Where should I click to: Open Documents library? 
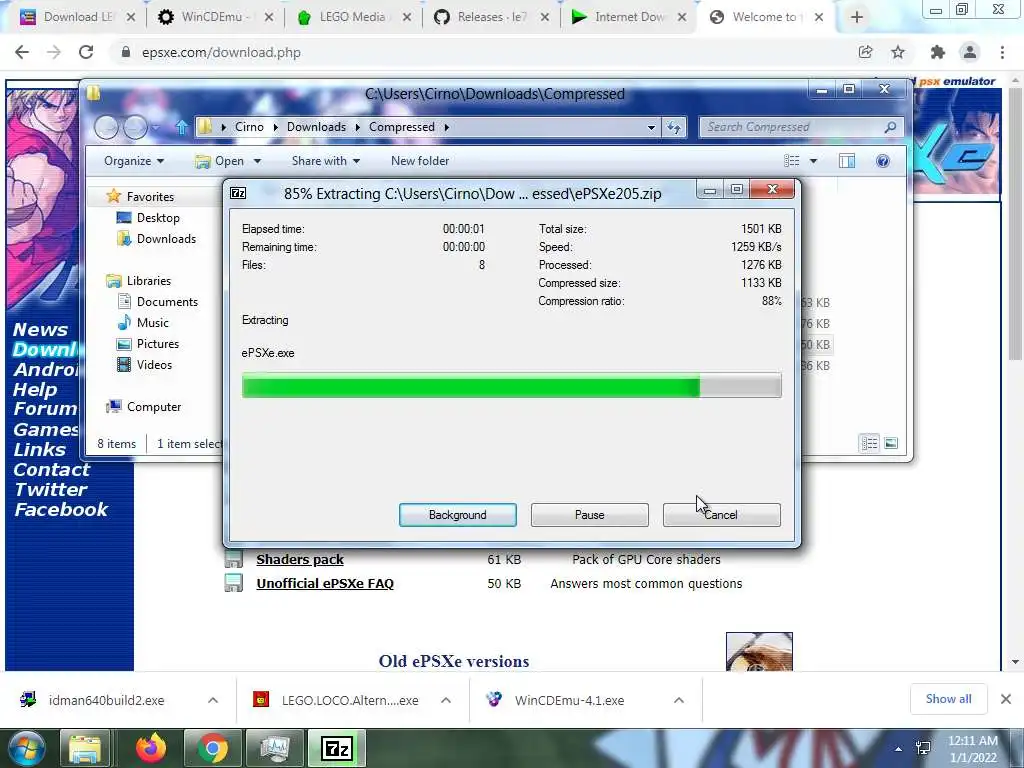(167, 301)
